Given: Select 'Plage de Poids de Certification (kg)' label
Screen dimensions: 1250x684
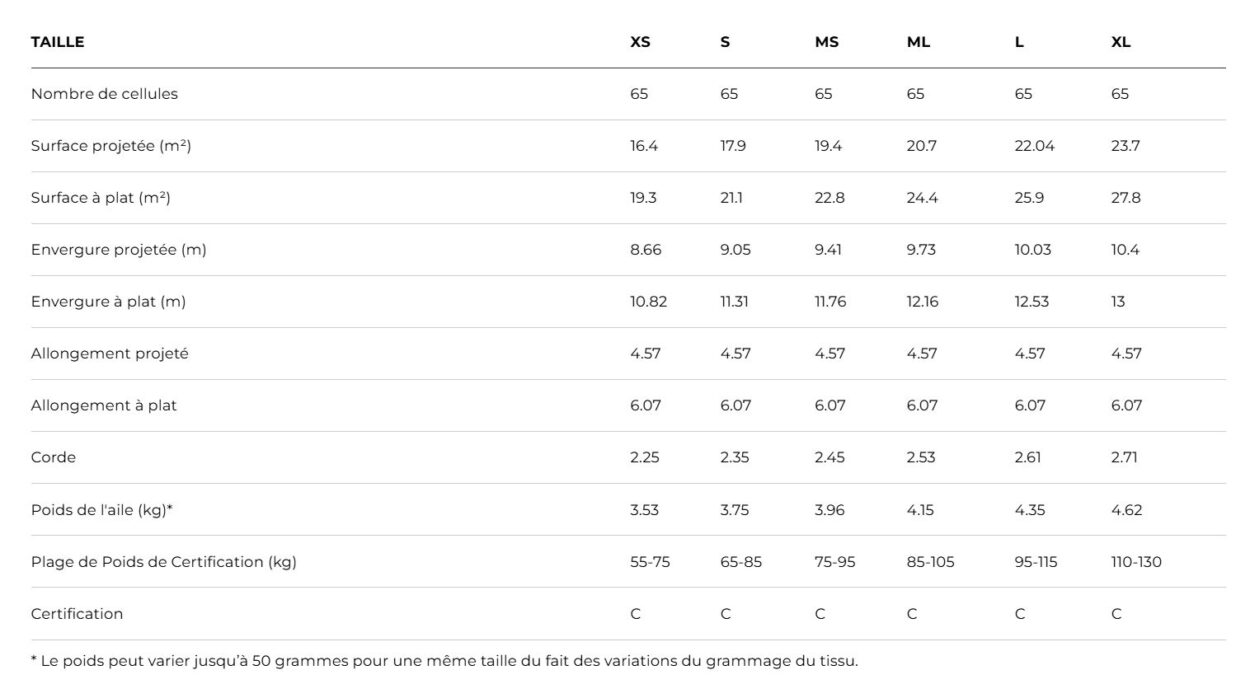Looking at the screenshot, I should [x=163, y=562].
